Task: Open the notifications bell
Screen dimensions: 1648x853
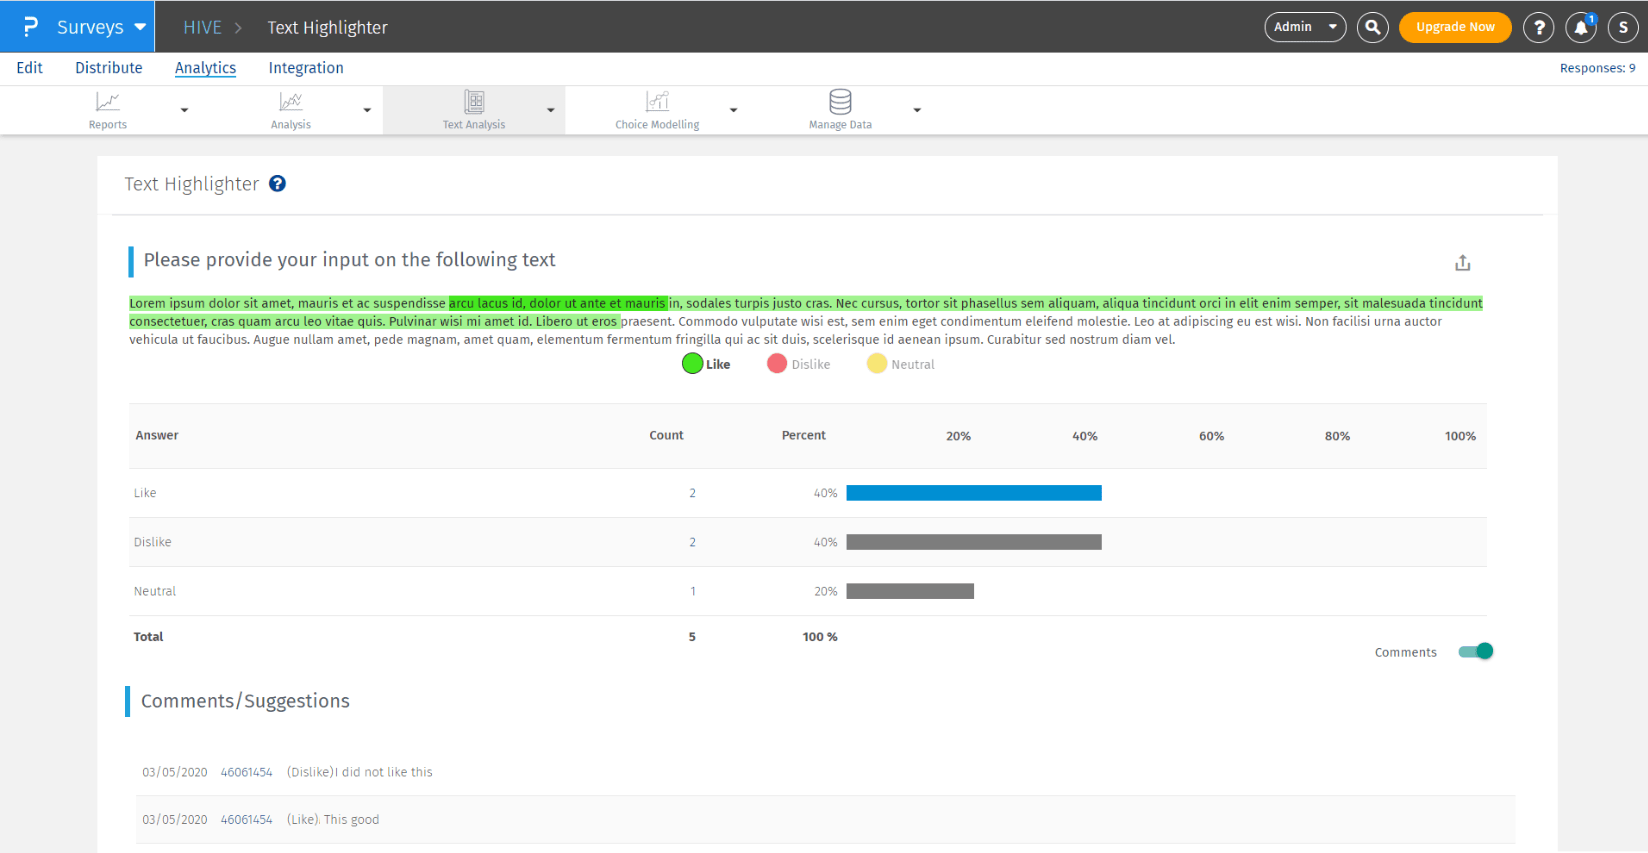Action: click(x=1580, y=27)
